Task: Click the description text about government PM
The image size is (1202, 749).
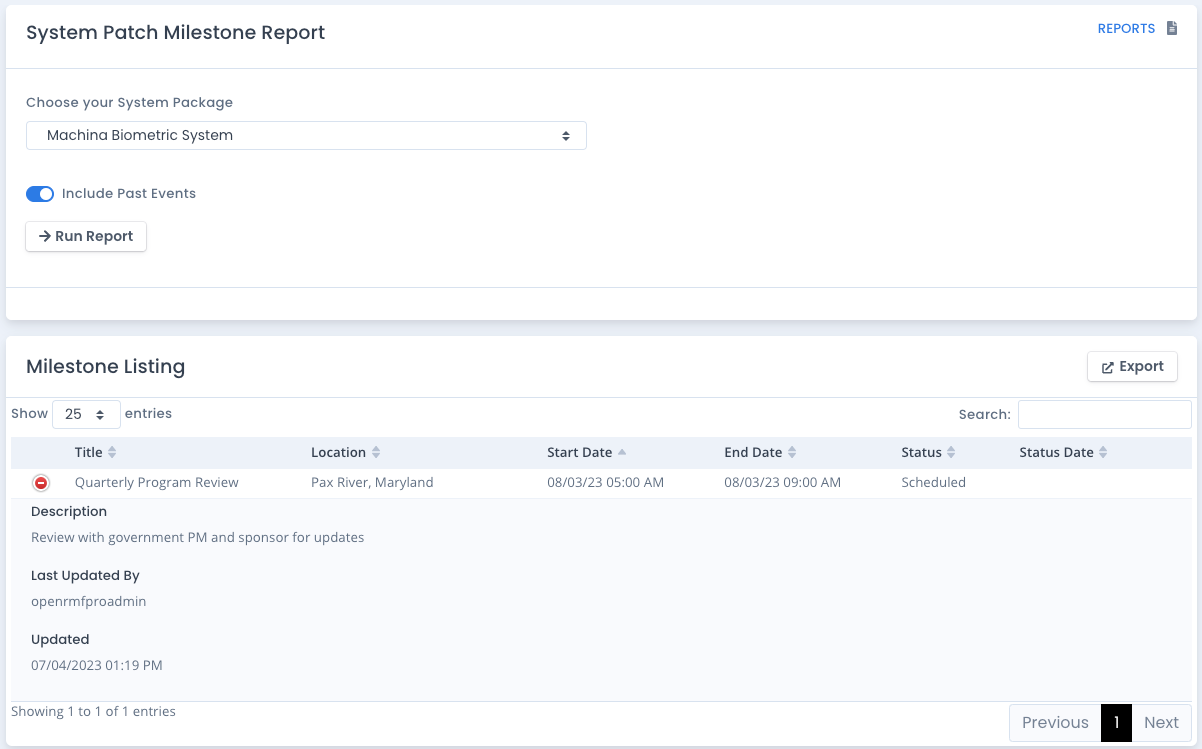Action: (x=198, y=538)
